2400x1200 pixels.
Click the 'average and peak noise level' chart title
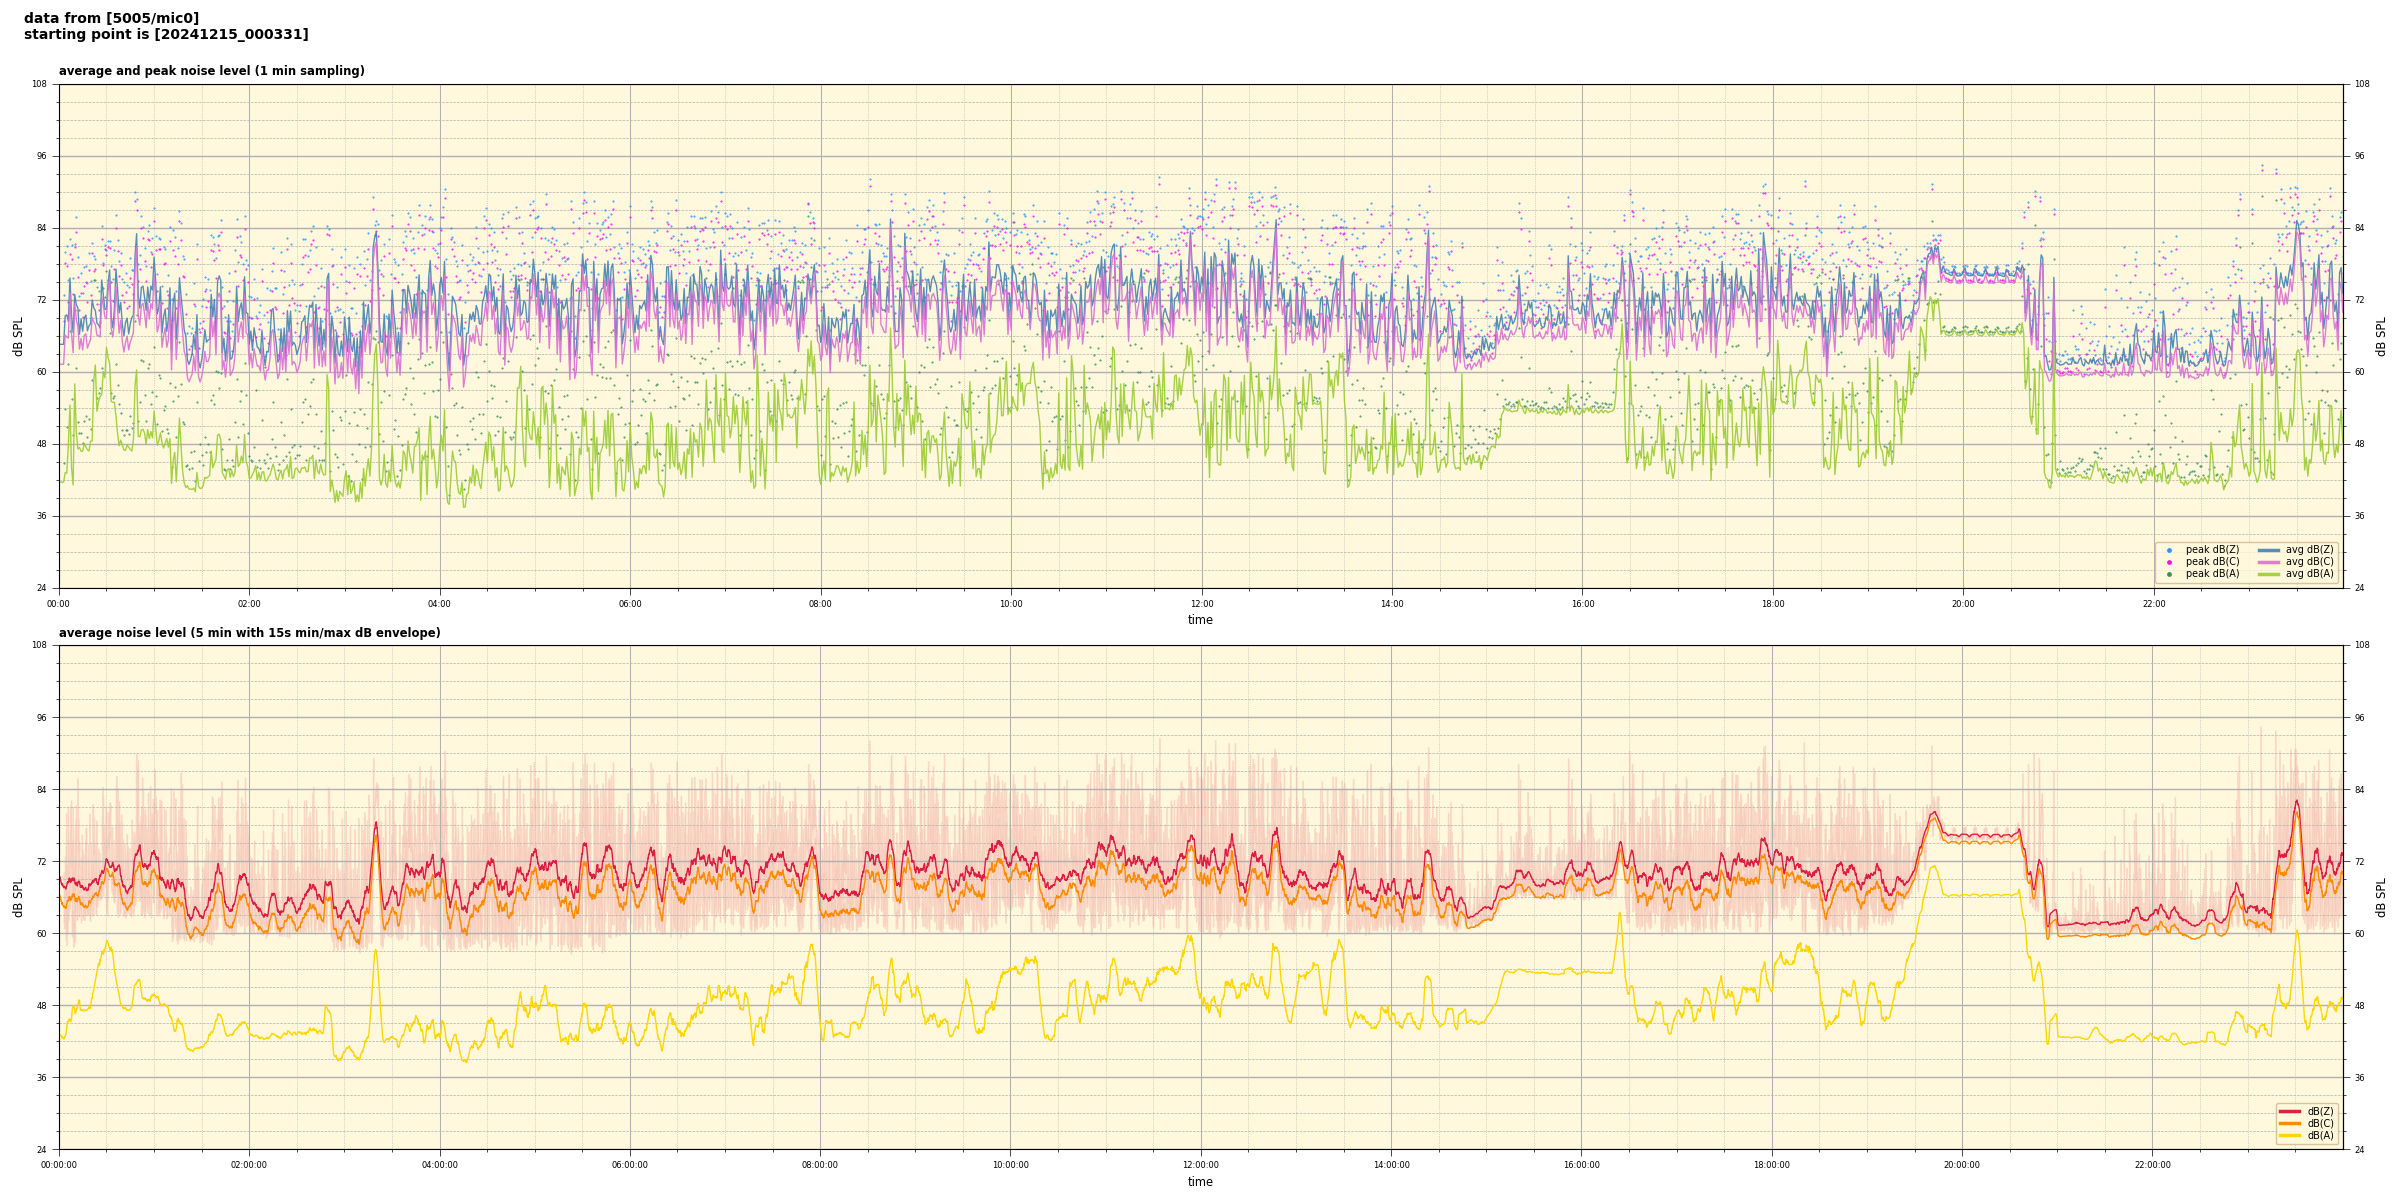pos(211,71)
